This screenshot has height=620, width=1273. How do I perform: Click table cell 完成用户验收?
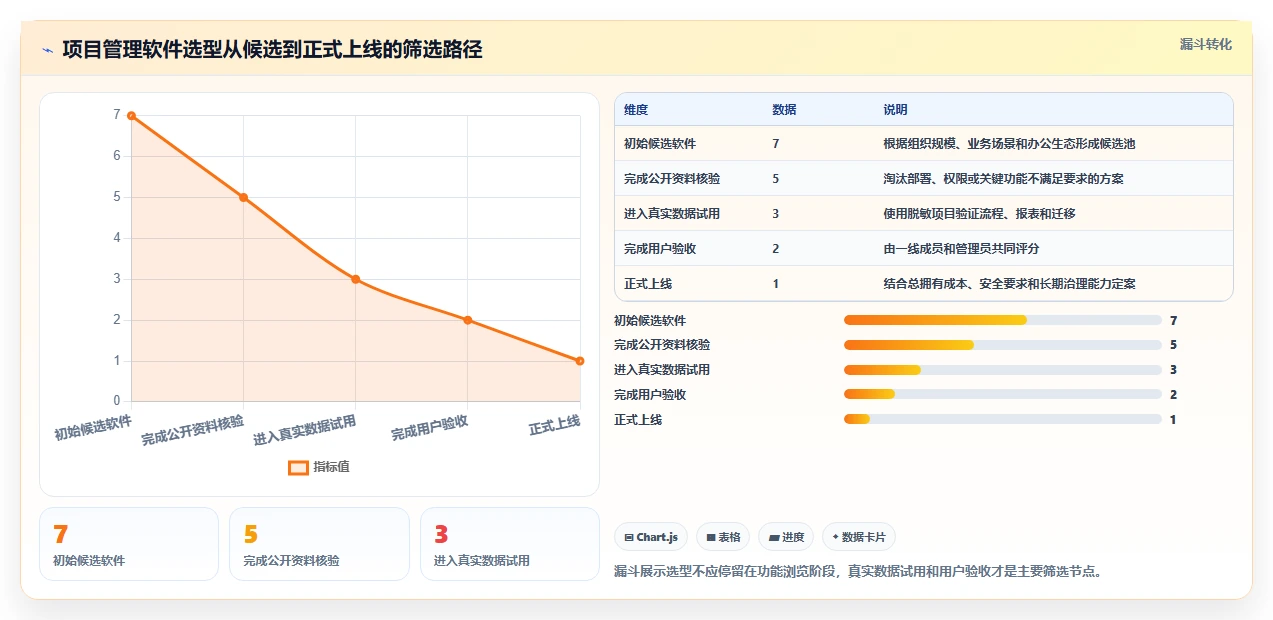coord(660,249)
